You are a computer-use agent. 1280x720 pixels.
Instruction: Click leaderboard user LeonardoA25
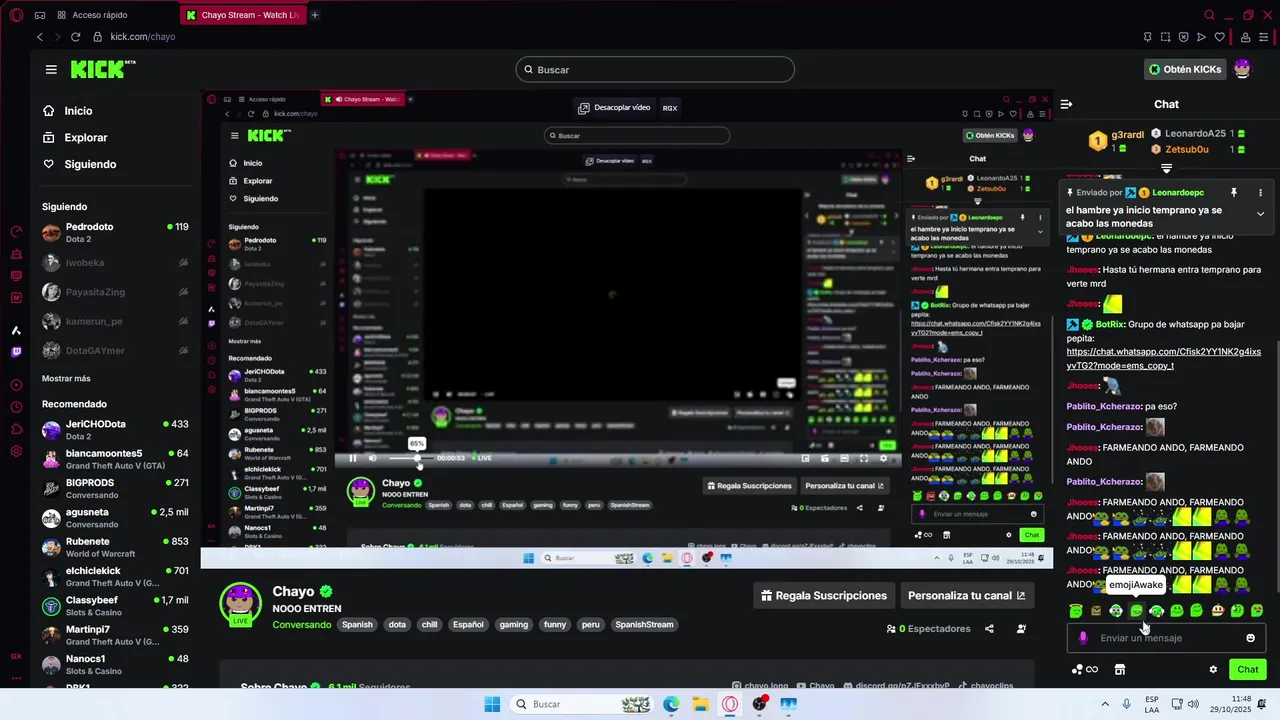point(1195,133)
